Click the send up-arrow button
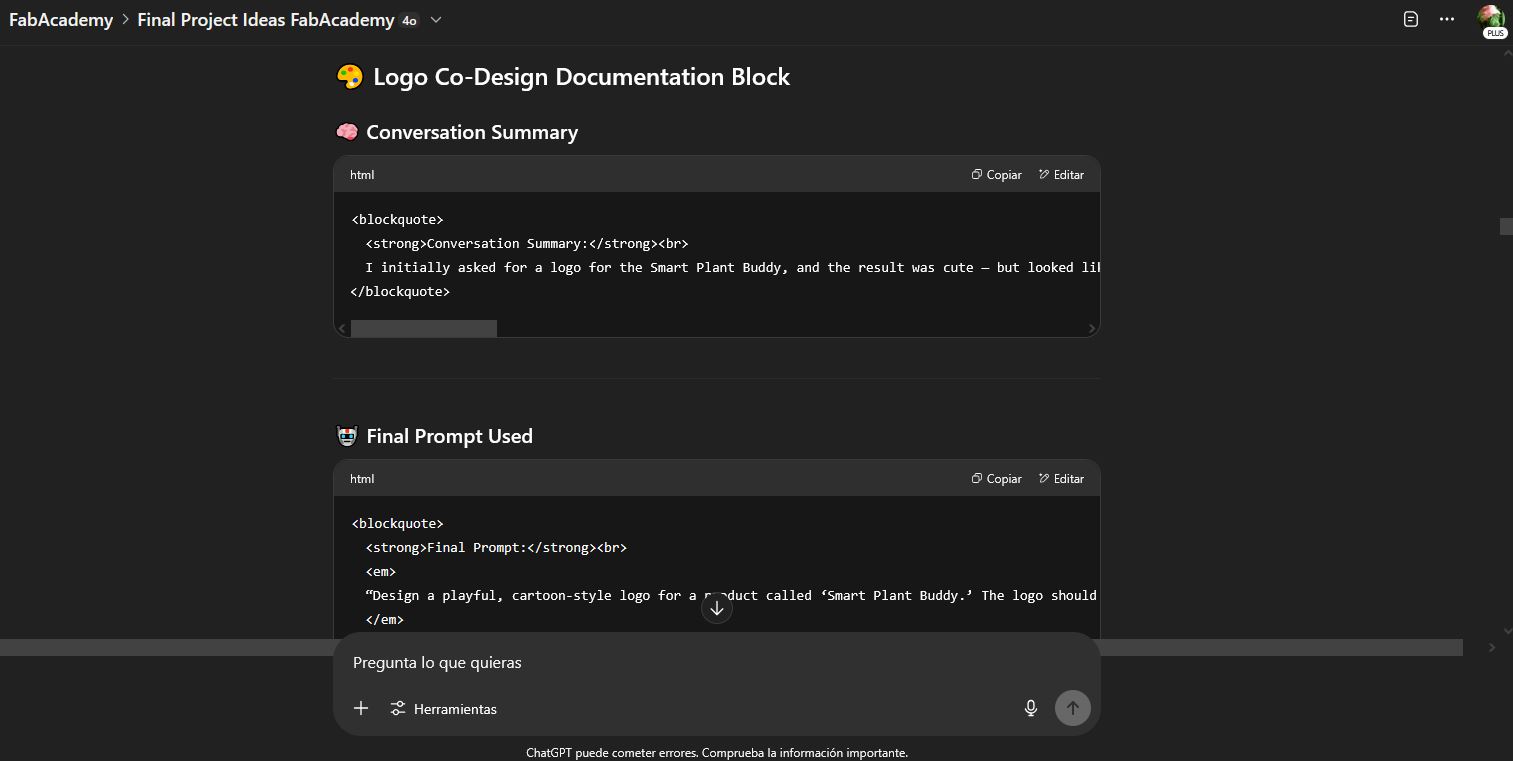The width and height of the screenshot is (1513, 761). (x=1073, y=708)
